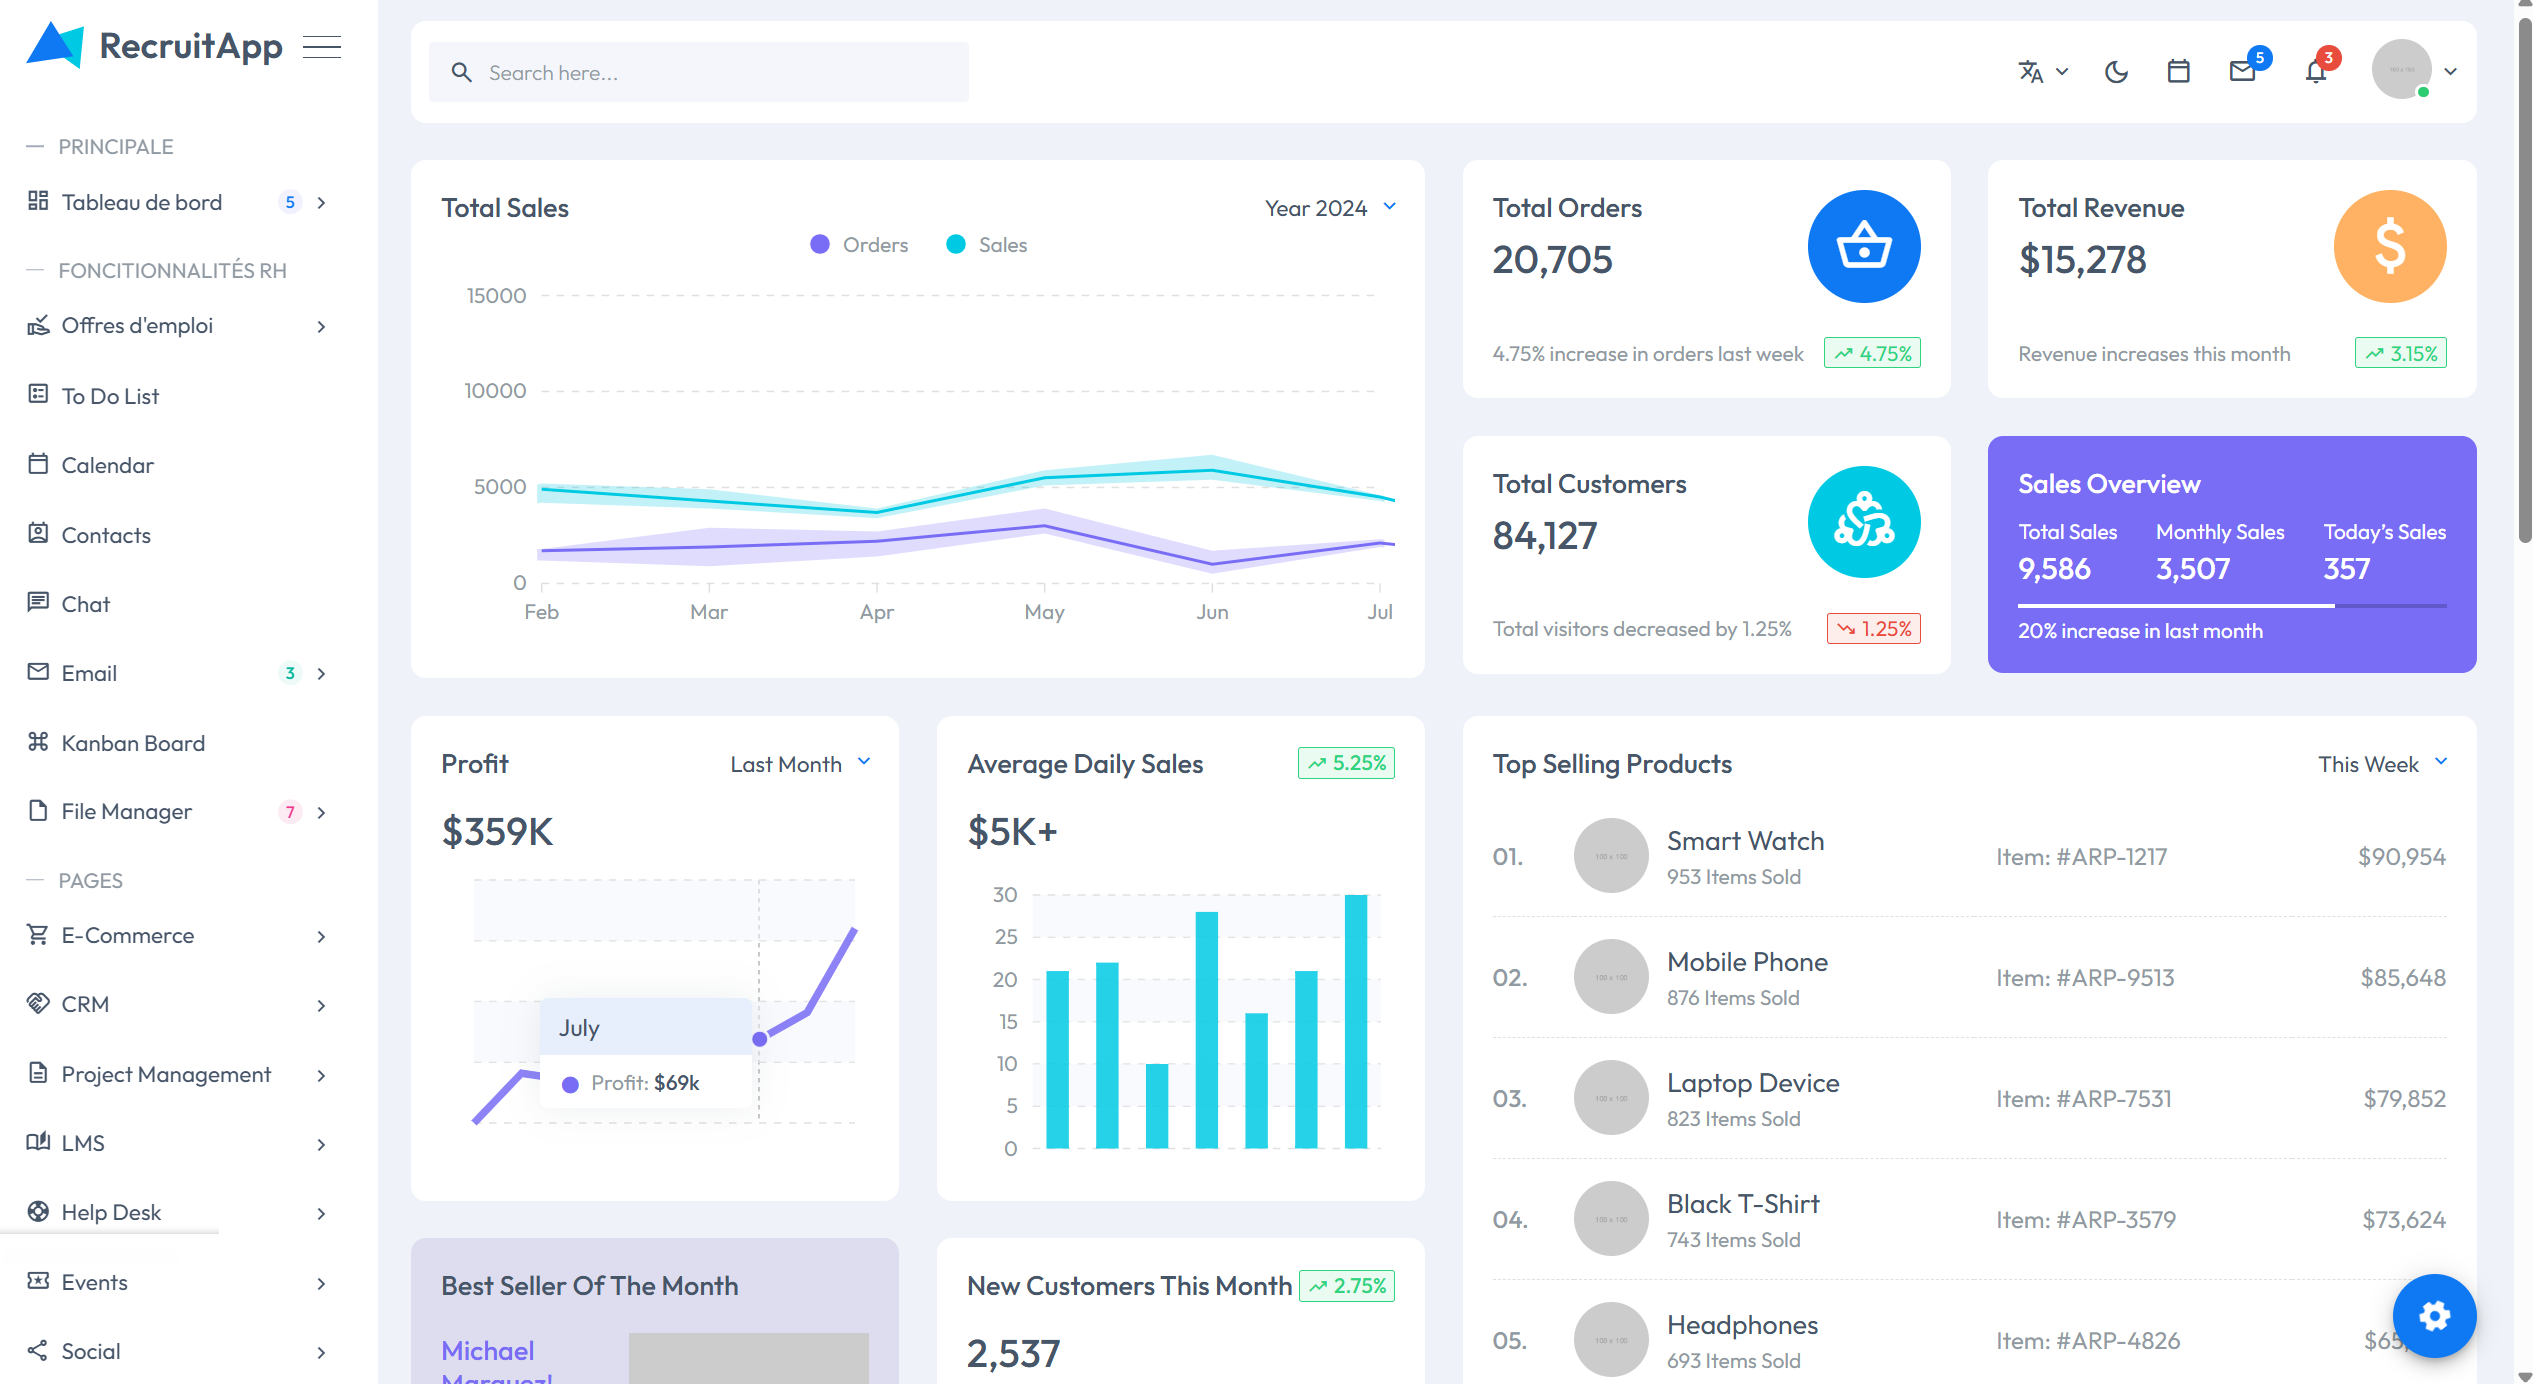Open the Year 2024 dropdown
The width and height of the screenshot is (2533, 1384).
click(x=1330, y=208)
